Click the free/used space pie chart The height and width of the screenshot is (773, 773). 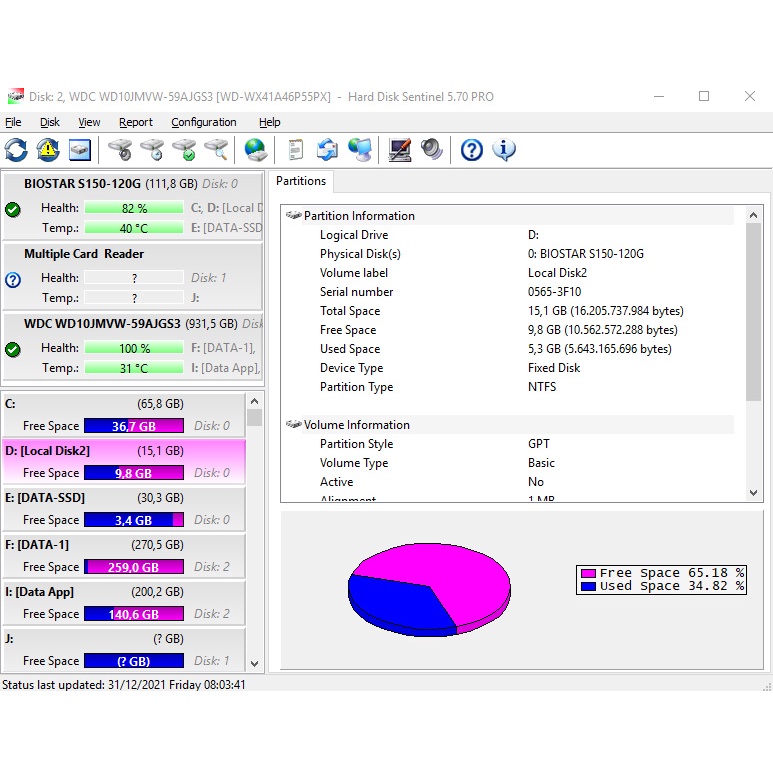pos(429,590)
